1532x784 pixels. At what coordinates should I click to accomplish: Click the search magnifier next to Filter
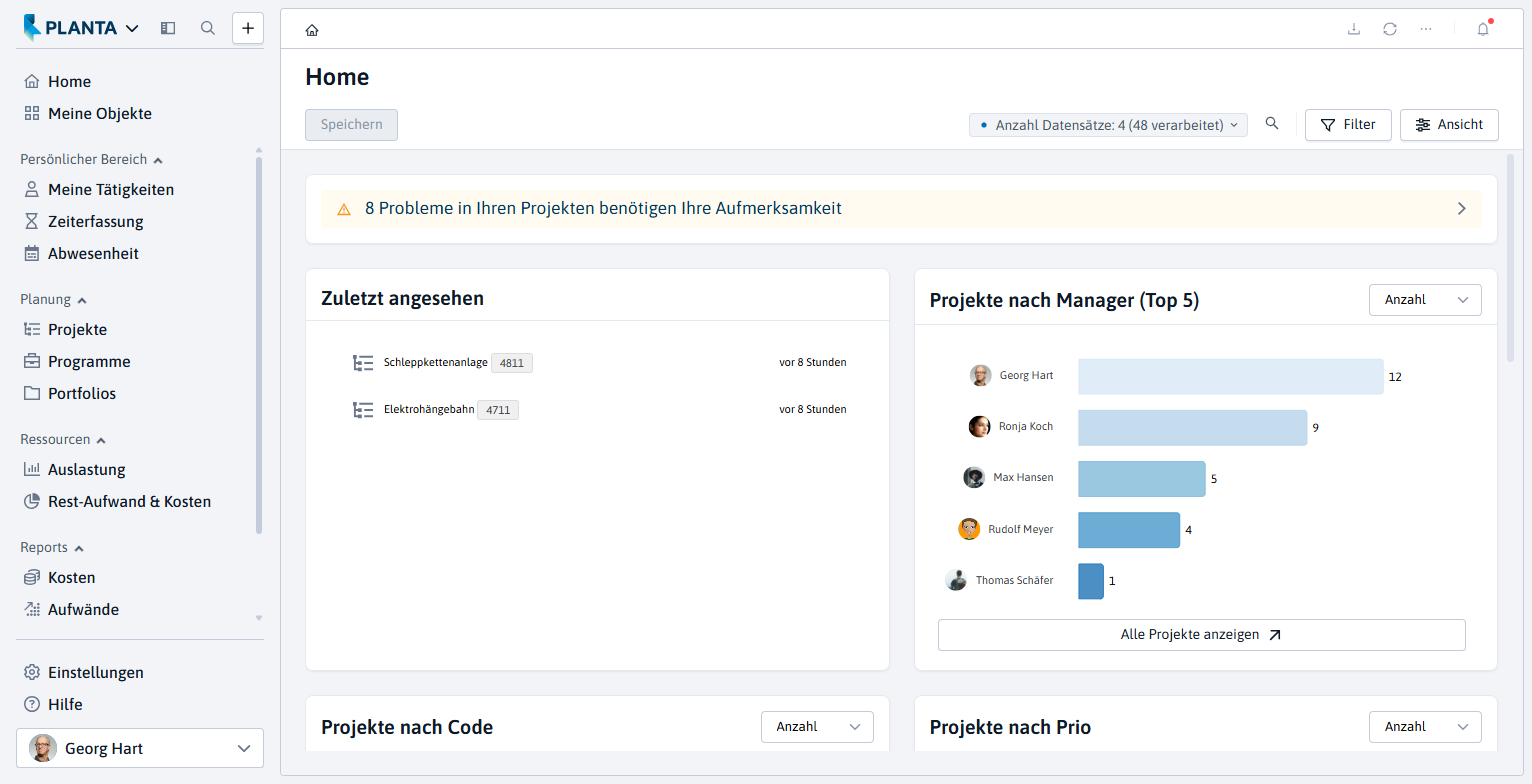[x=1272, y=124]
